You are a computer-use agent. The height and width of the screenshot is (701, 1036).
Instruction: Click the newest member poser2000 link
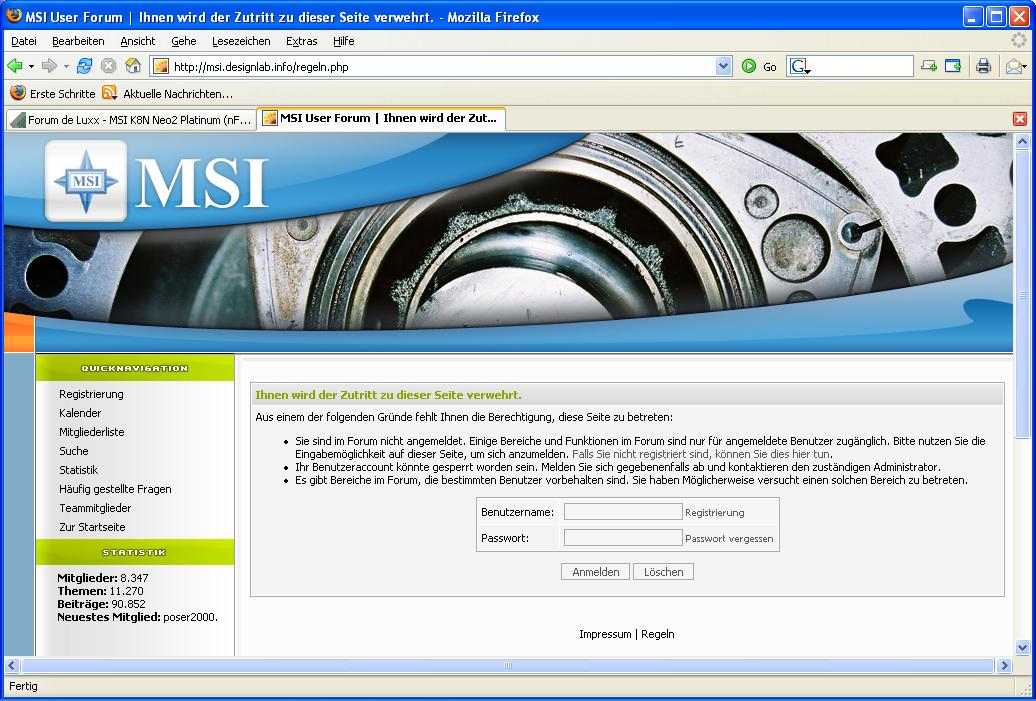pyautogui.click(x=189, y=617)
